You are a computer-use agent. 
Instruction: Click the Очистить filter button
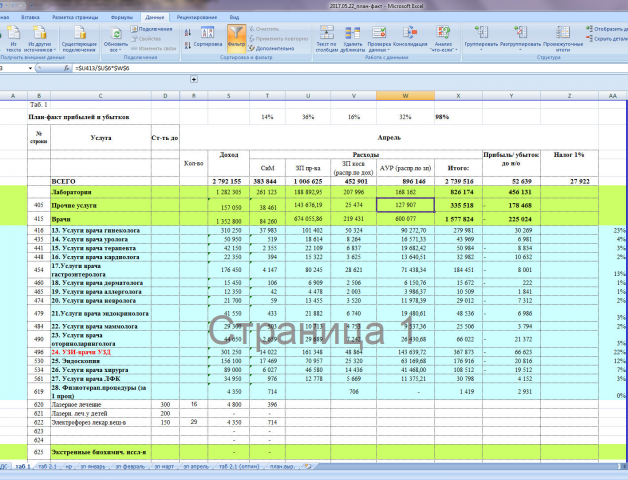click(264, 29)
